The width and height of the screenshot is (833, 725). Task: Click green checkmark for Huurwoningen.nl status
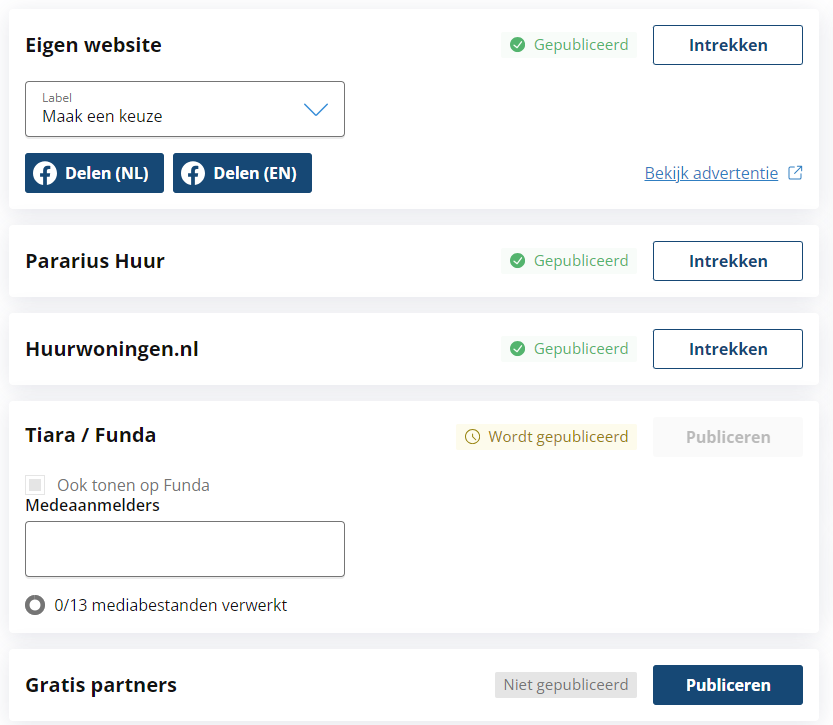[517, 349]
